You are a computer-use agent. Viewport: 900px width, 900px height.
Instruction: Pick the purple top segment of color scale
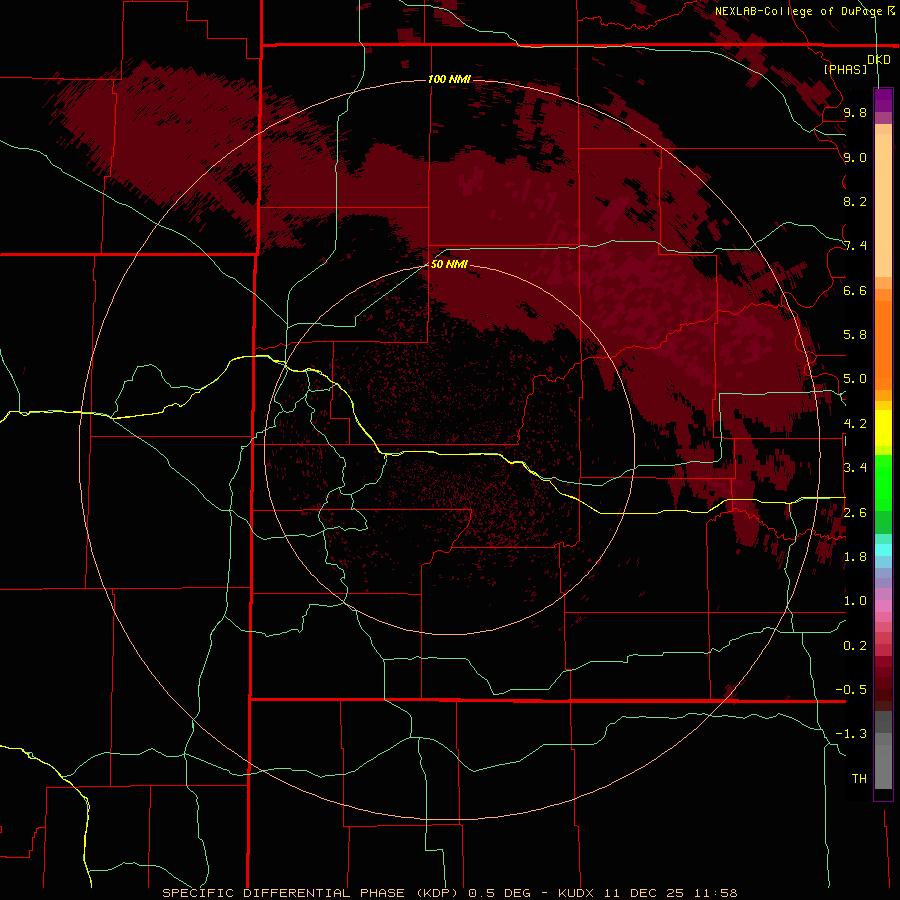point(883,100)
